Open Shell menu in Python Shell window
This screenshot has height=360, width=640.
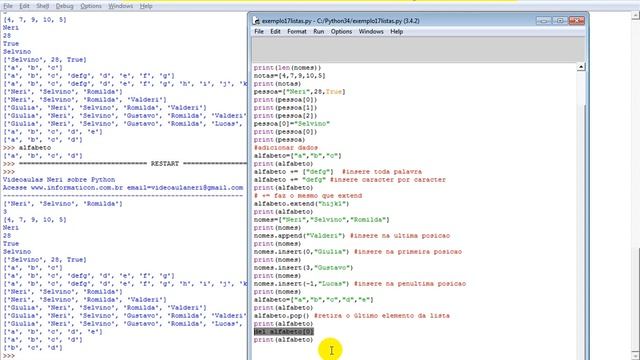click(x=42, y=6)
